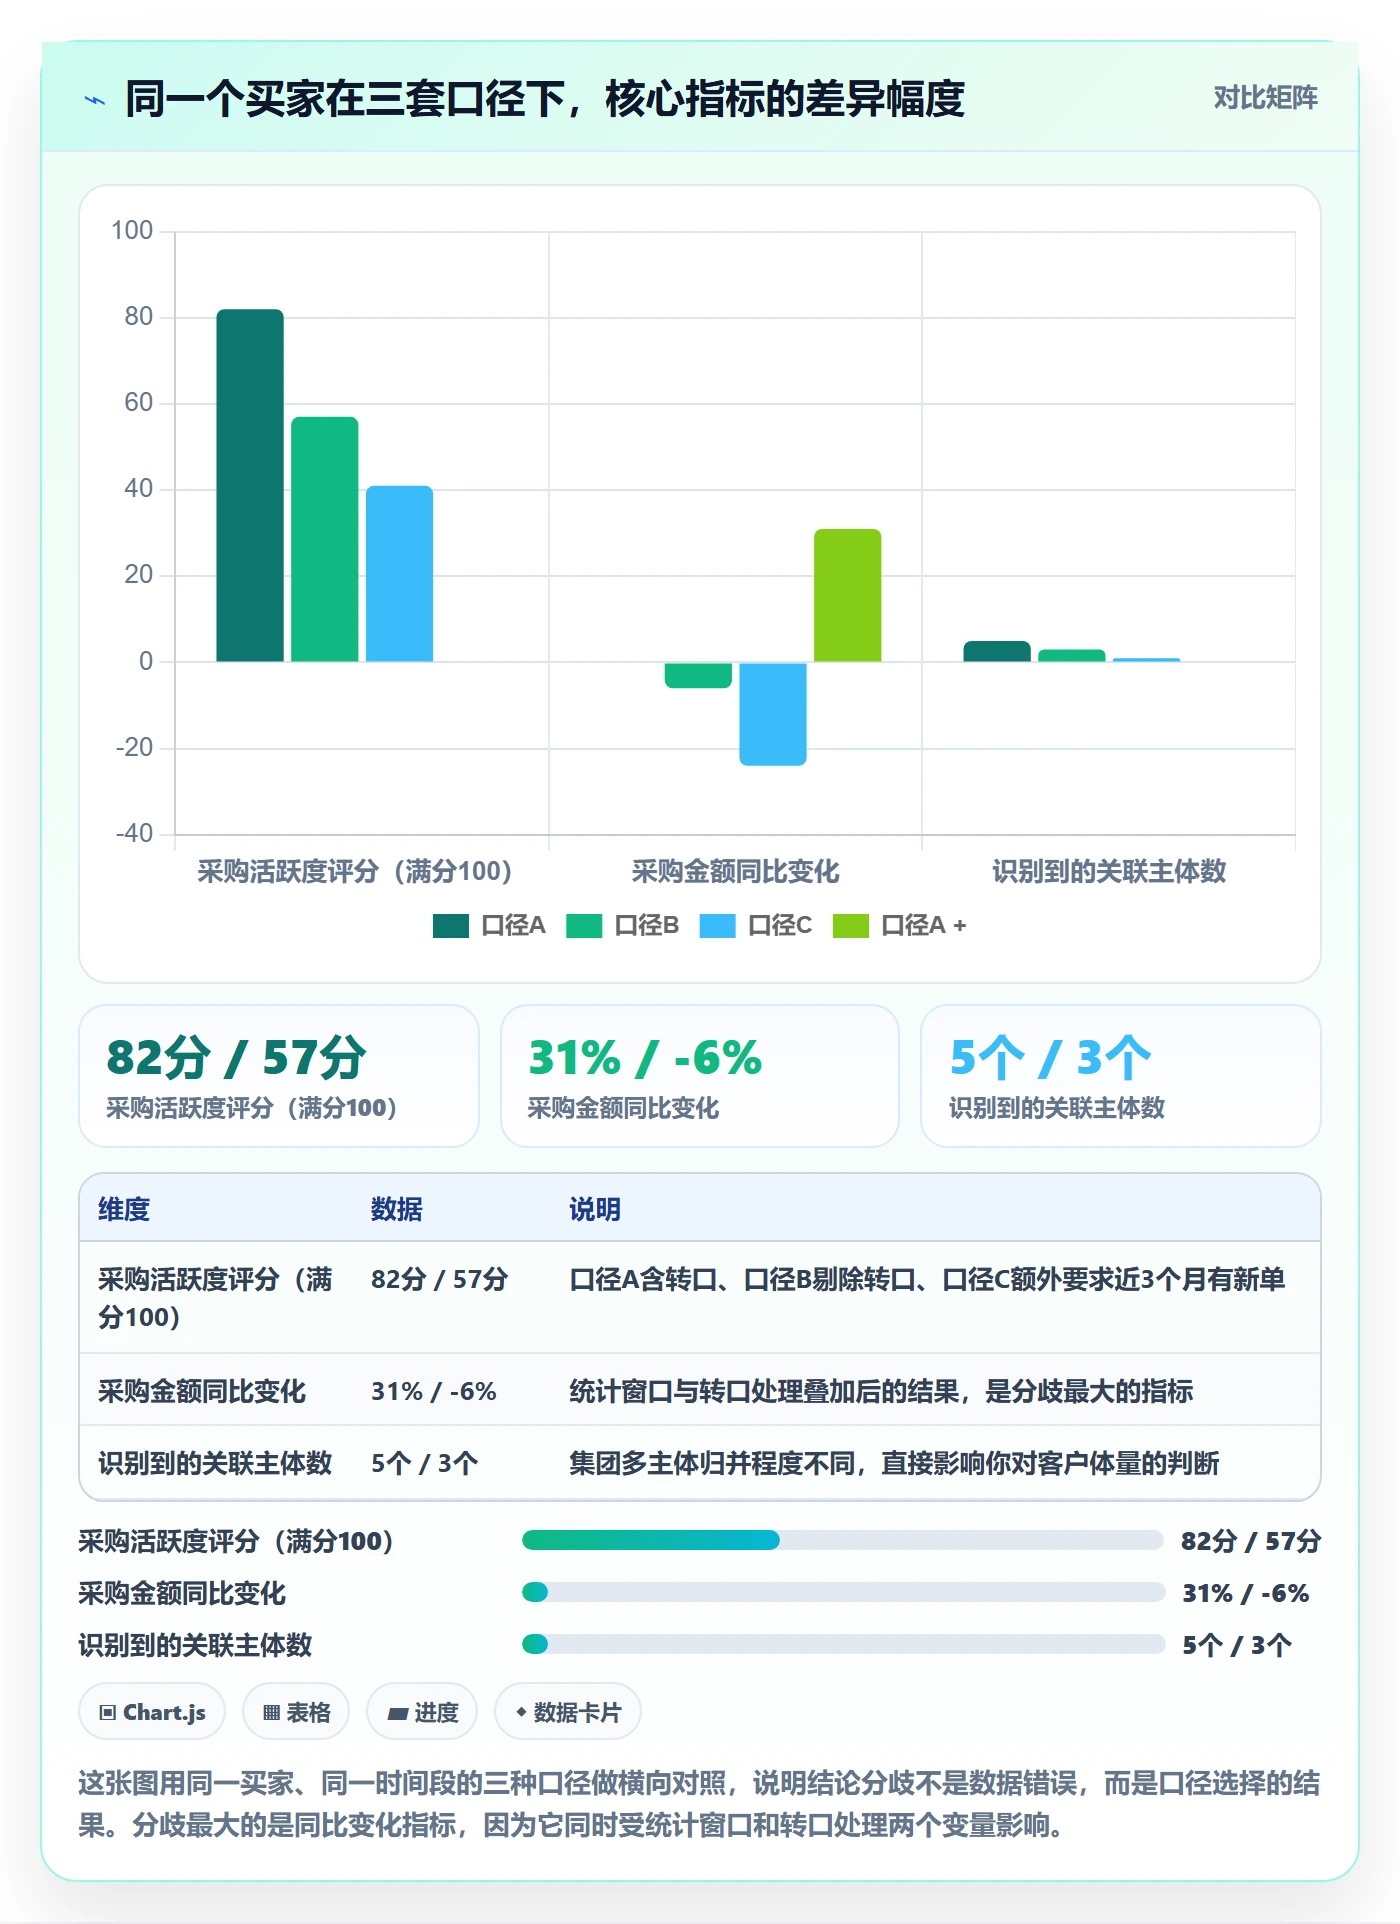The image size is (1400, 1924).
Task: Click the blue negative bar in 同比变化 group
Action: [773, 714]
